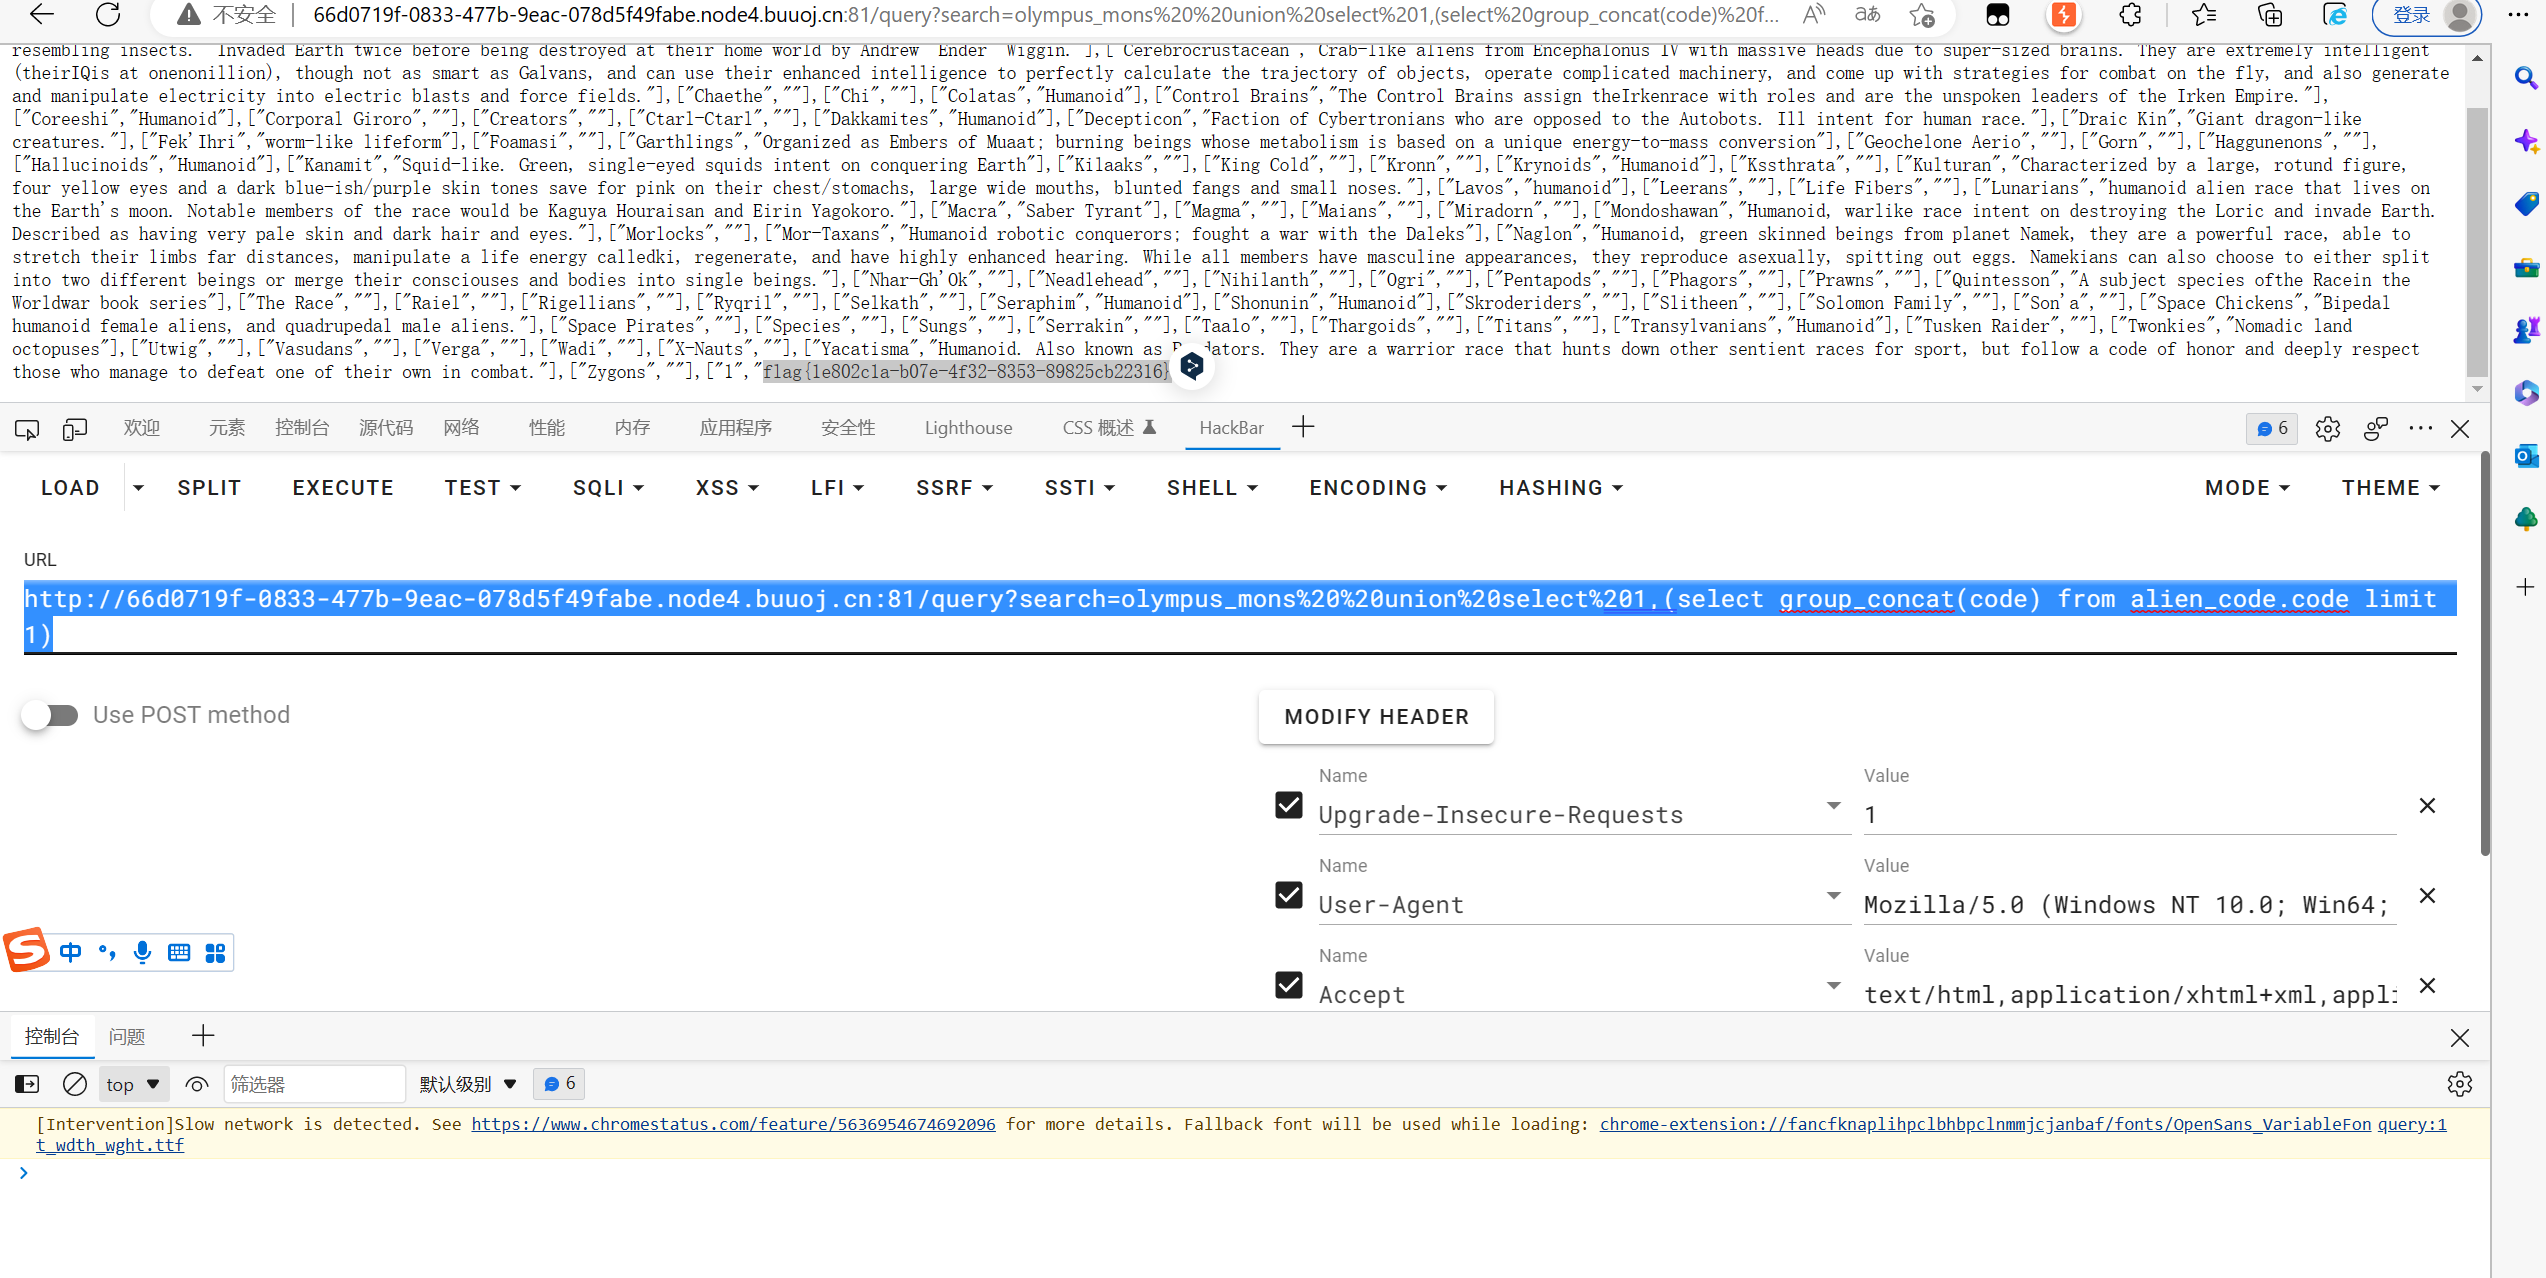Toggle device emulation icon in DevTools
Viewport: 2546px width, 1278px height.
(x=75, y=429)
